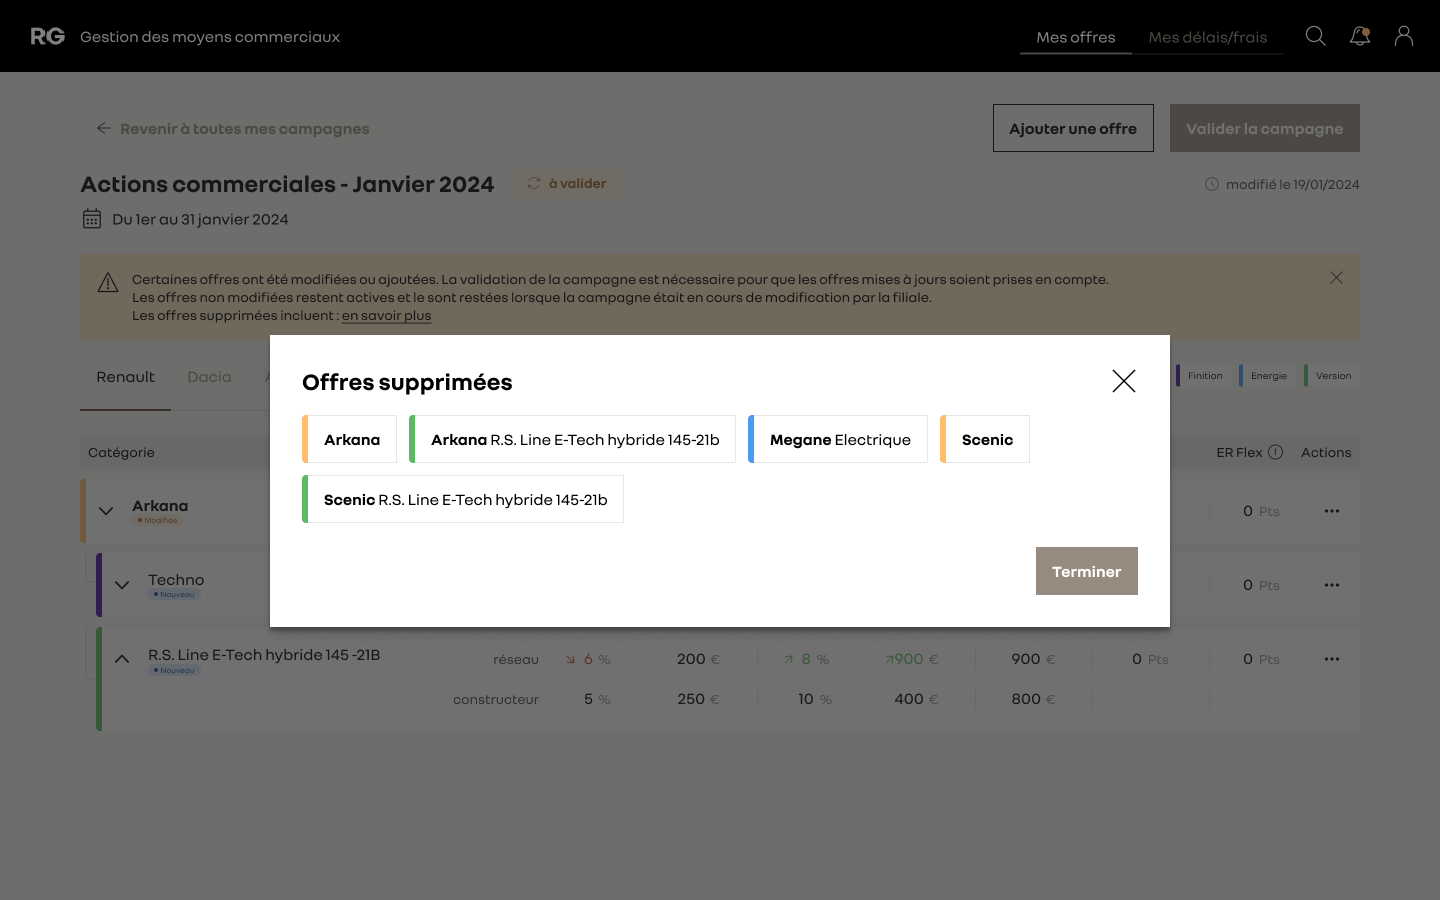This screenshot has height=900, width=1440.
Task: Click Ajouter une offre button
Action: [1073, 128]
